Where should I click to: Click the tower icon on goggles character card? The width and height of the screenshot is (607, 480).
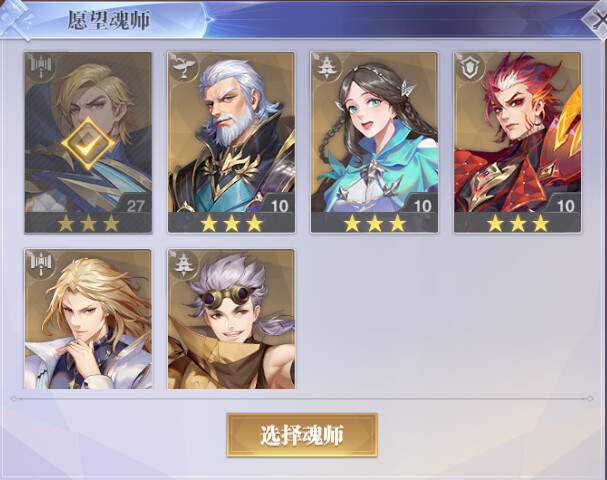pyautogui.click(x=184, y=264)
